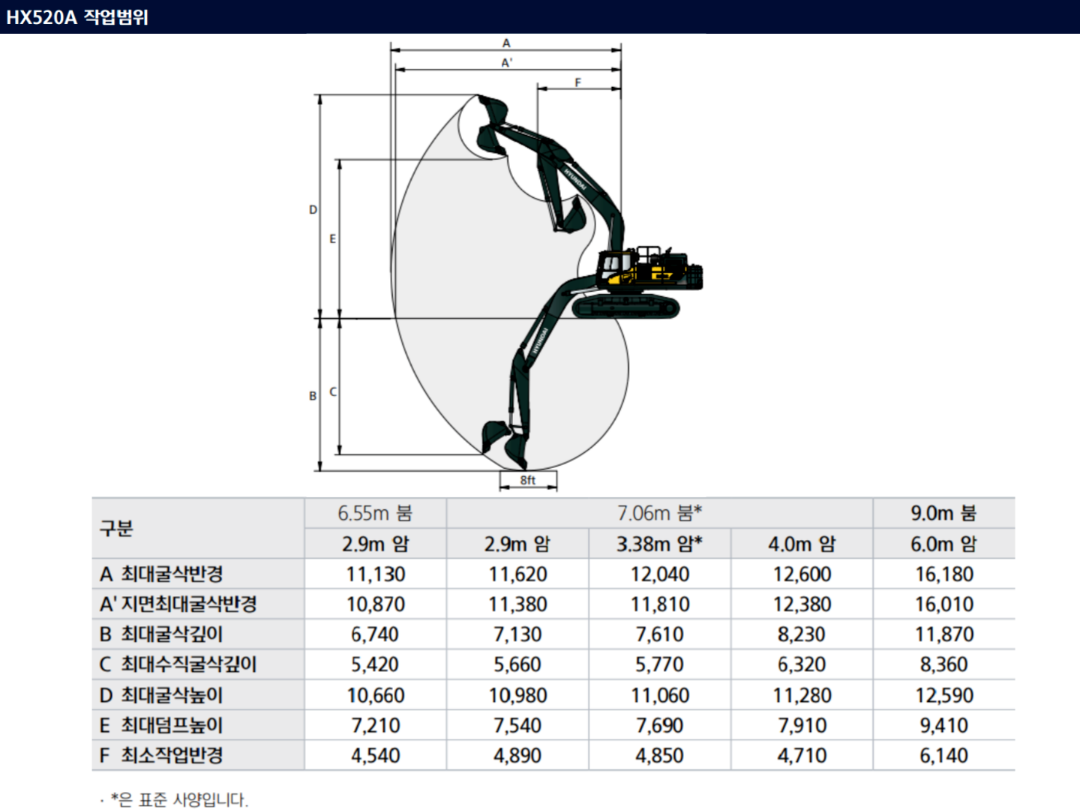The height and width of the screenshot is (810, 1080).
Task: Click the dimension letter 'E' in the diagram
Action: (333, 239)
